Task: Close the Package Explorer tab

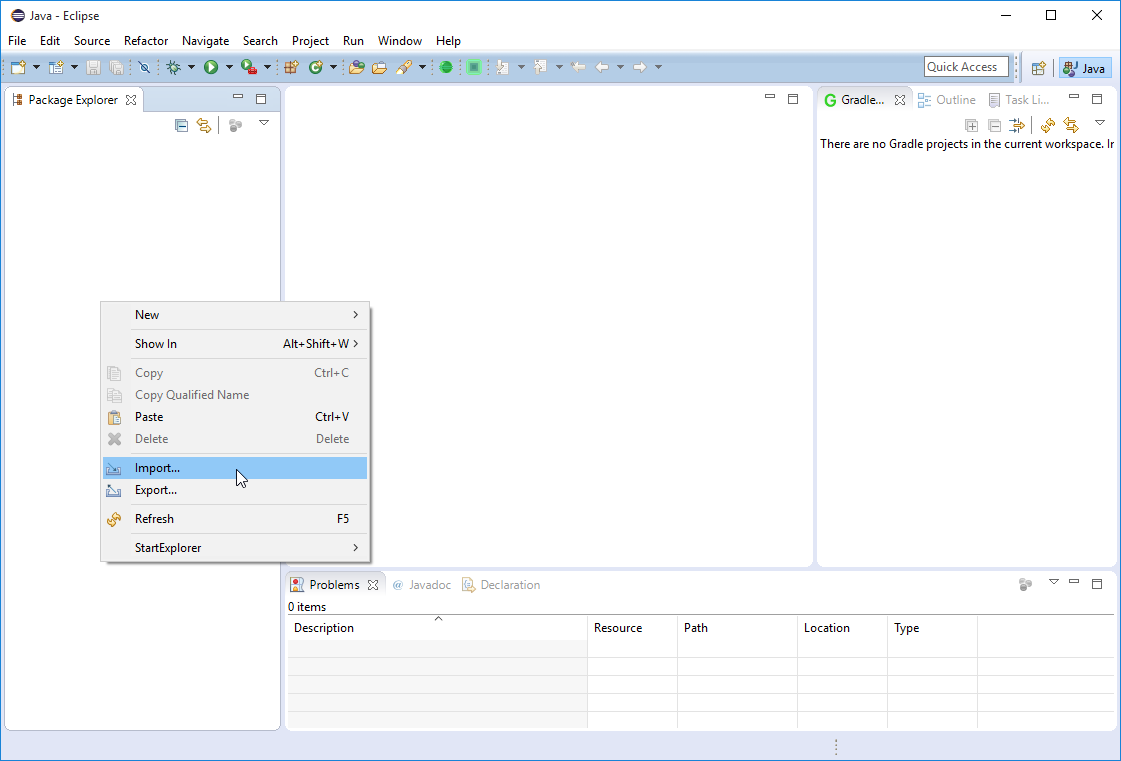Action: click(x=131, y=100)
